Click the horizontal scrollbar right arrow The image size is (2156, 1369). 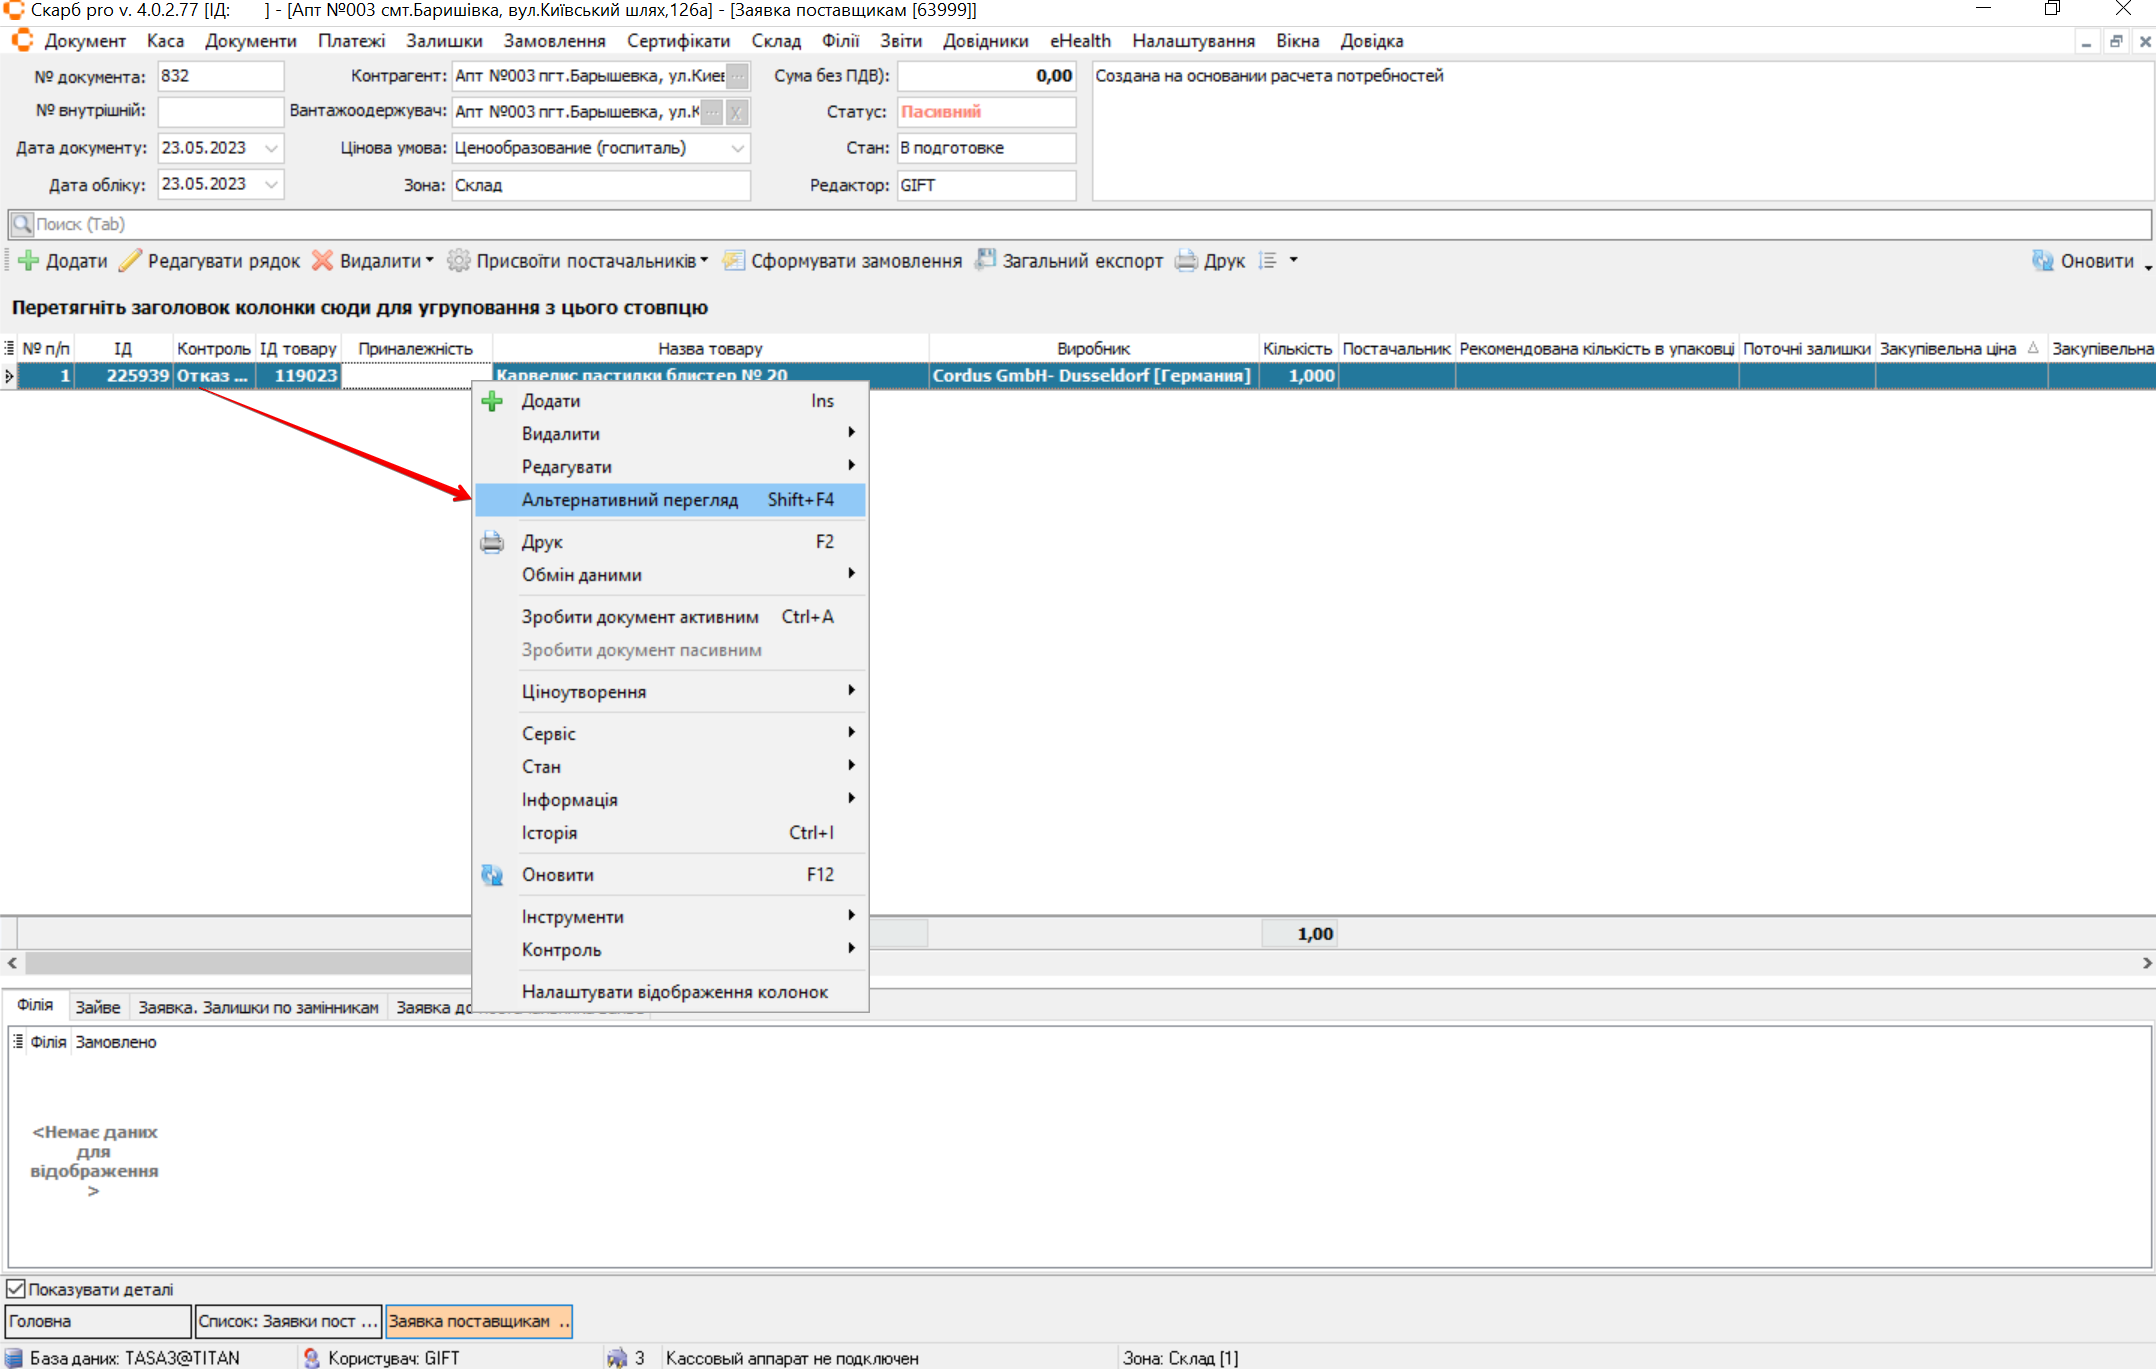point(2146,963)
